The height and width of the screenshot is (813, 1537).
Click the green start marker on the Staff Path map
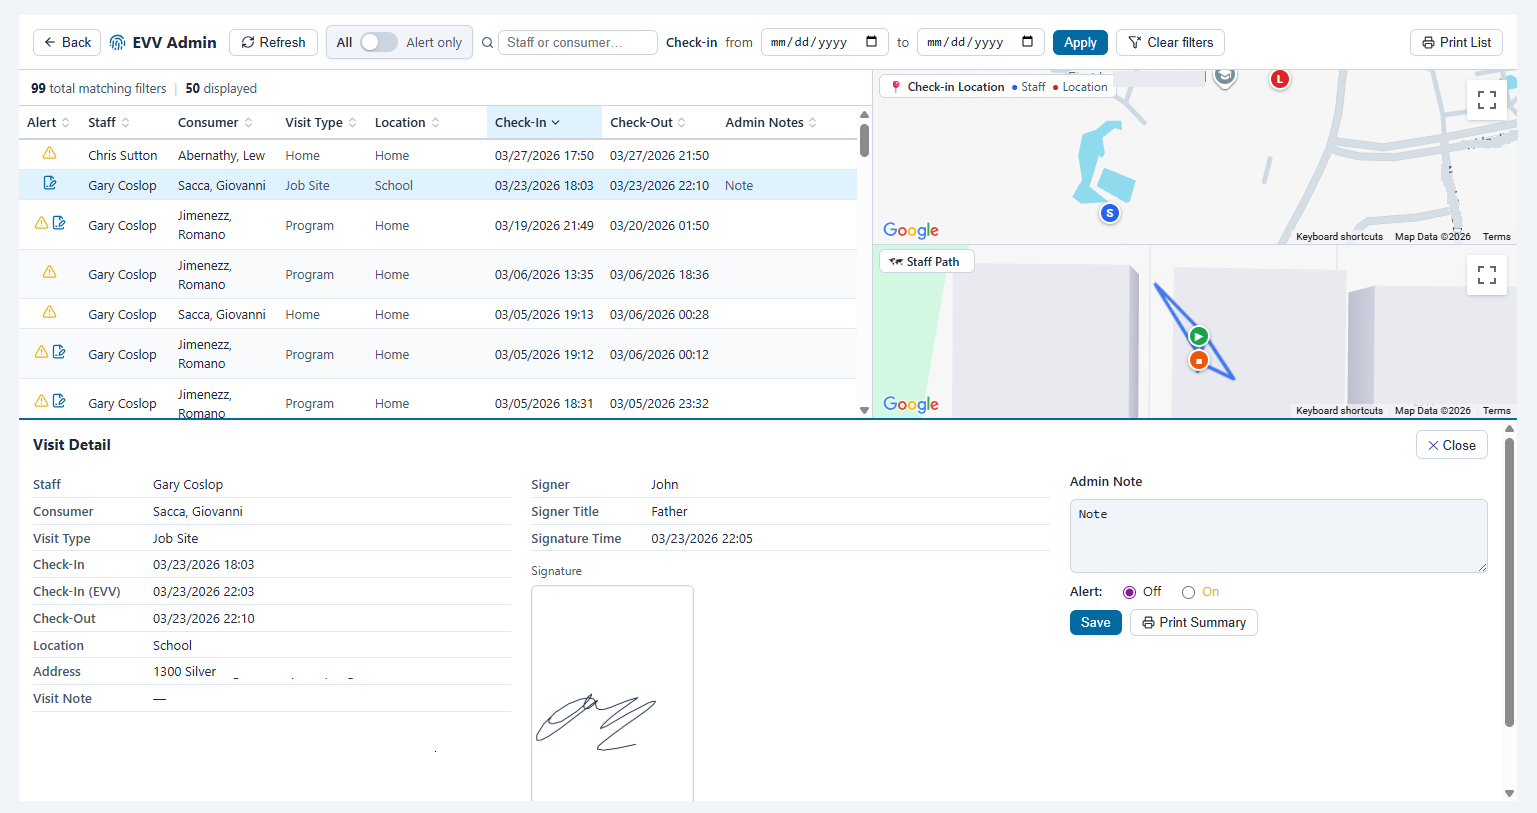1198,336
